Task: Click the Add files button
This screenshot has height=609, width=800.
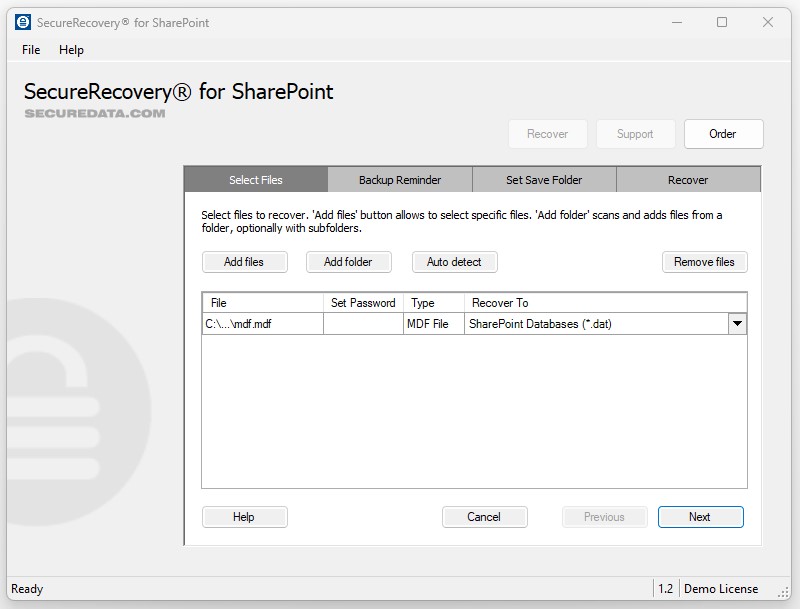Action: pos(244,262)
